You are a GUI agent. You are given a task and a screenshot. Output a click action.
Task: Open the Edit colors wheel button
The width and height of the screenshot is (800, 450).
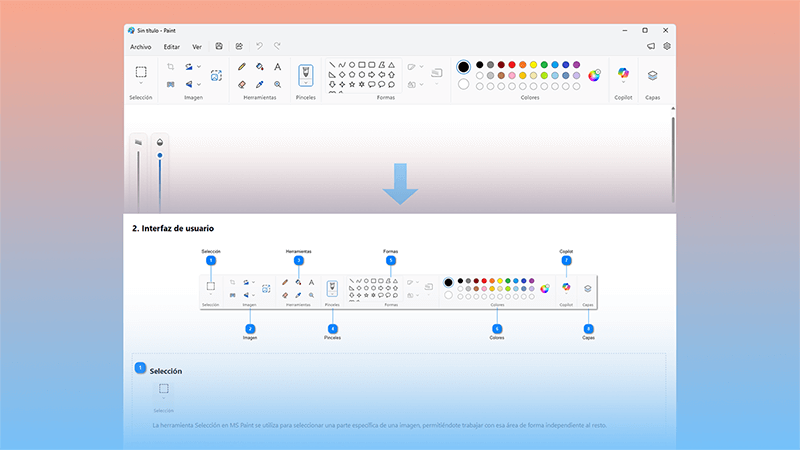click(594, 75)
